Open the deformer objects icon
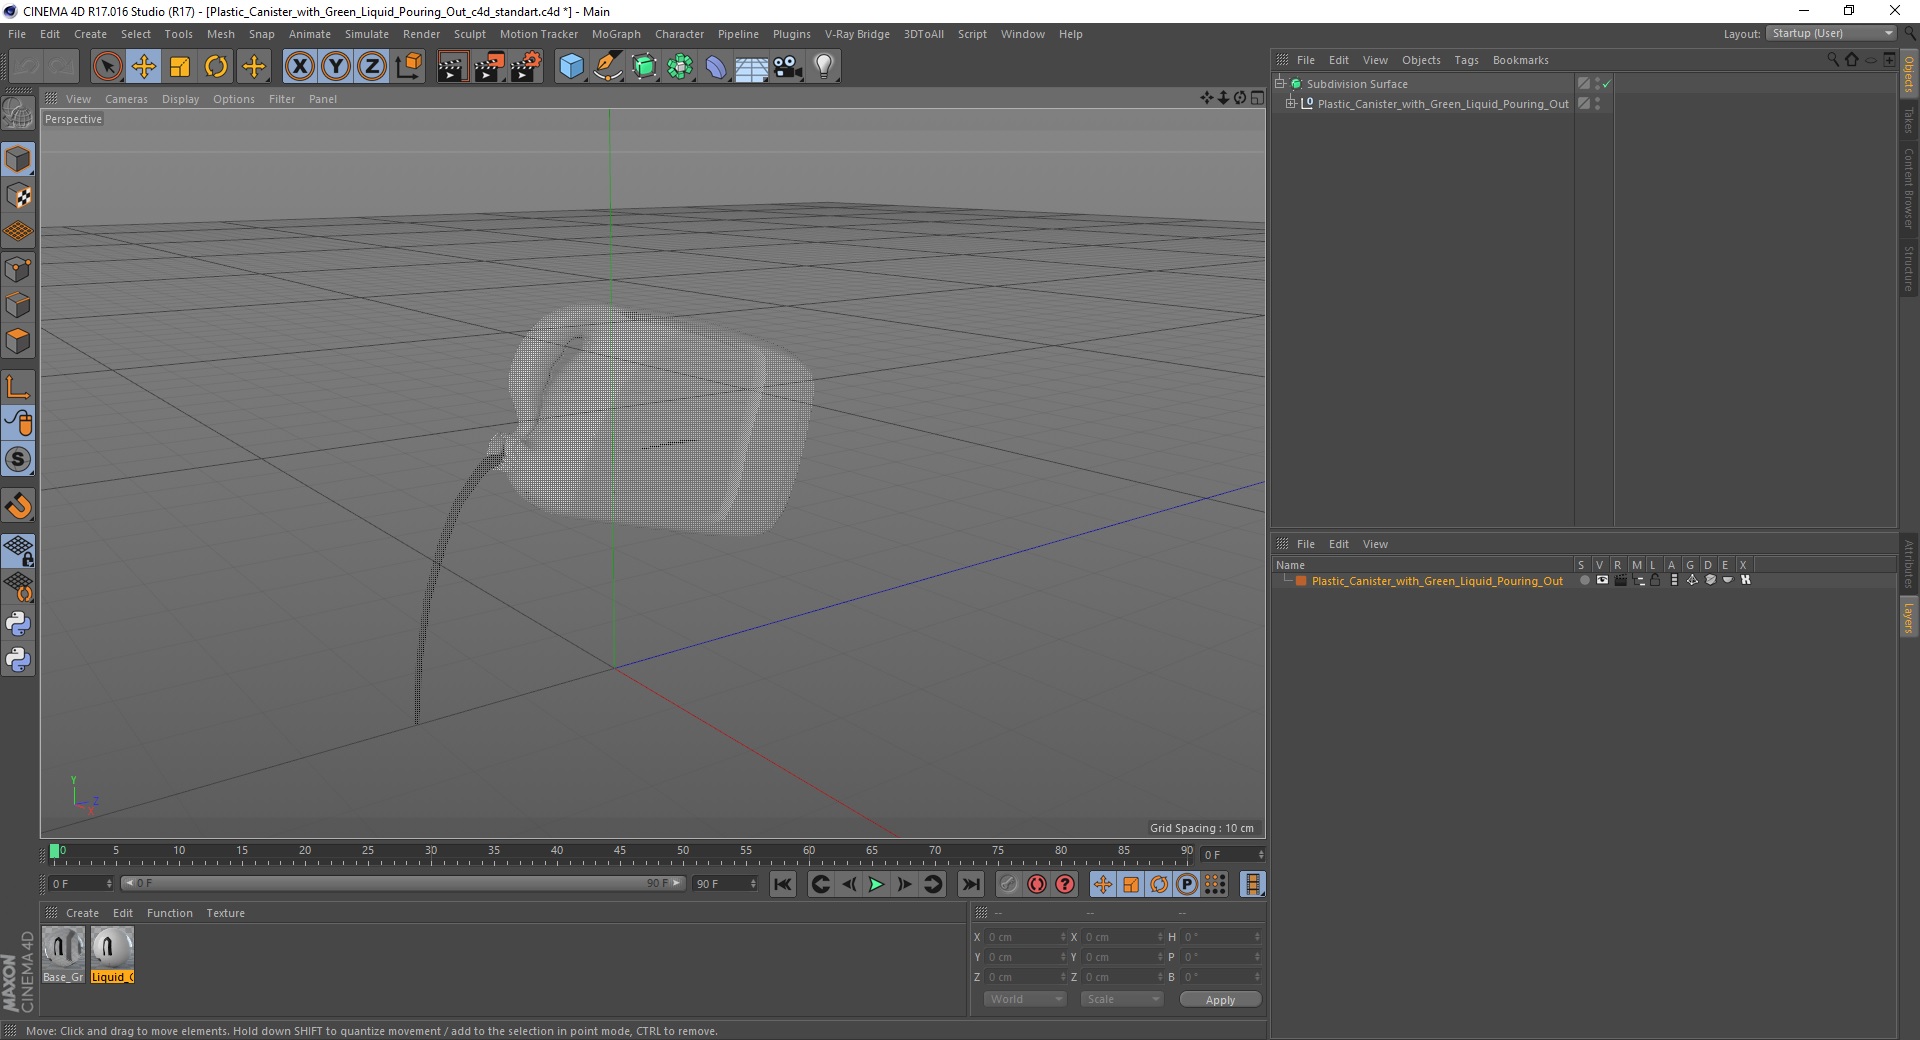This screenshot has height=1040, width=1920. (x=716, y=67)
